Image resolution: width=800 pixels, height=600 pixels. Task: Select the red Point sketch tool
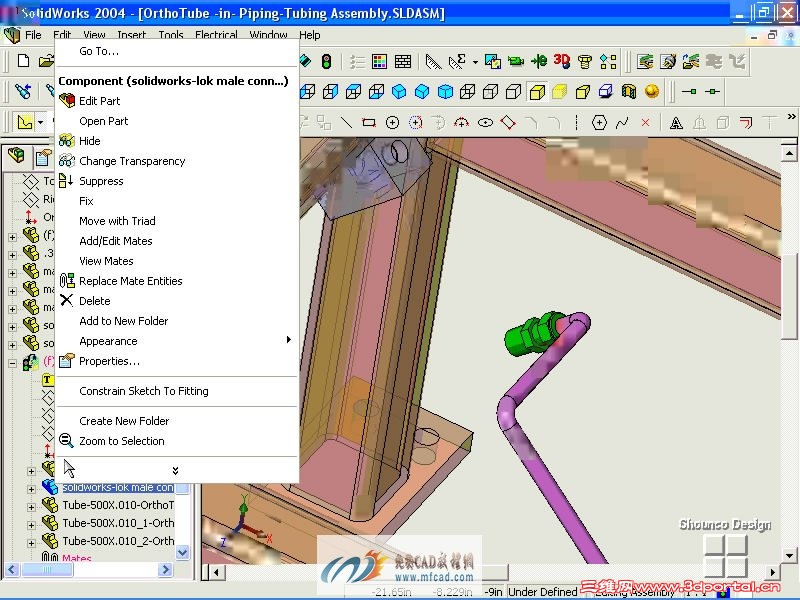tap(645, 122)
